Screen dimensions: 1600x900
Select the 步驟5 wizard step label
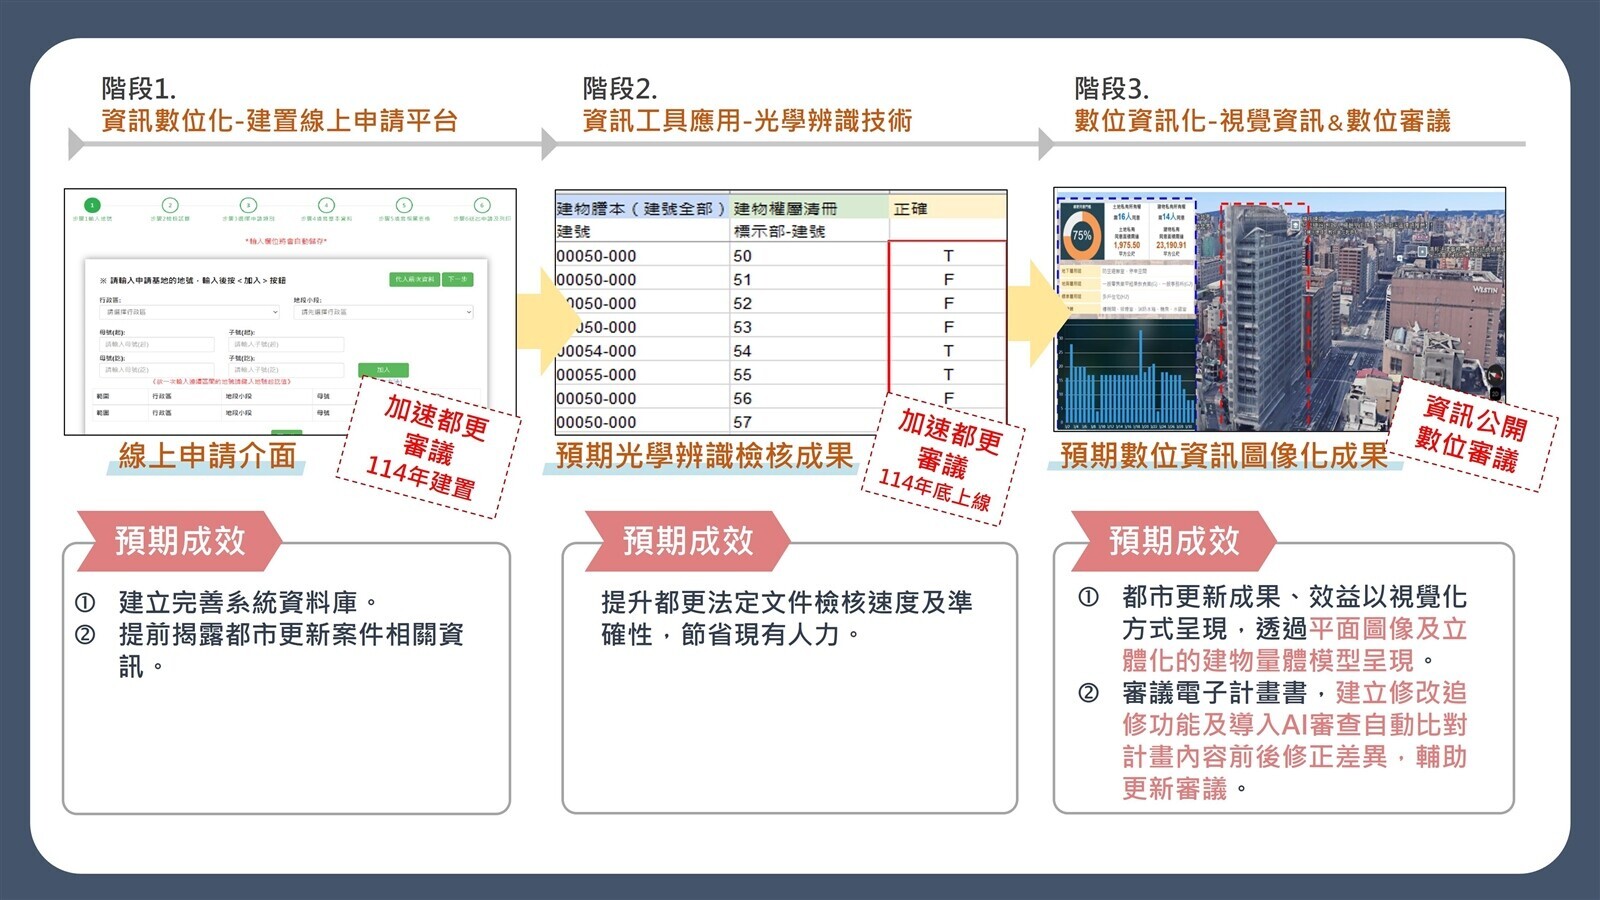(x=403, y=218)
